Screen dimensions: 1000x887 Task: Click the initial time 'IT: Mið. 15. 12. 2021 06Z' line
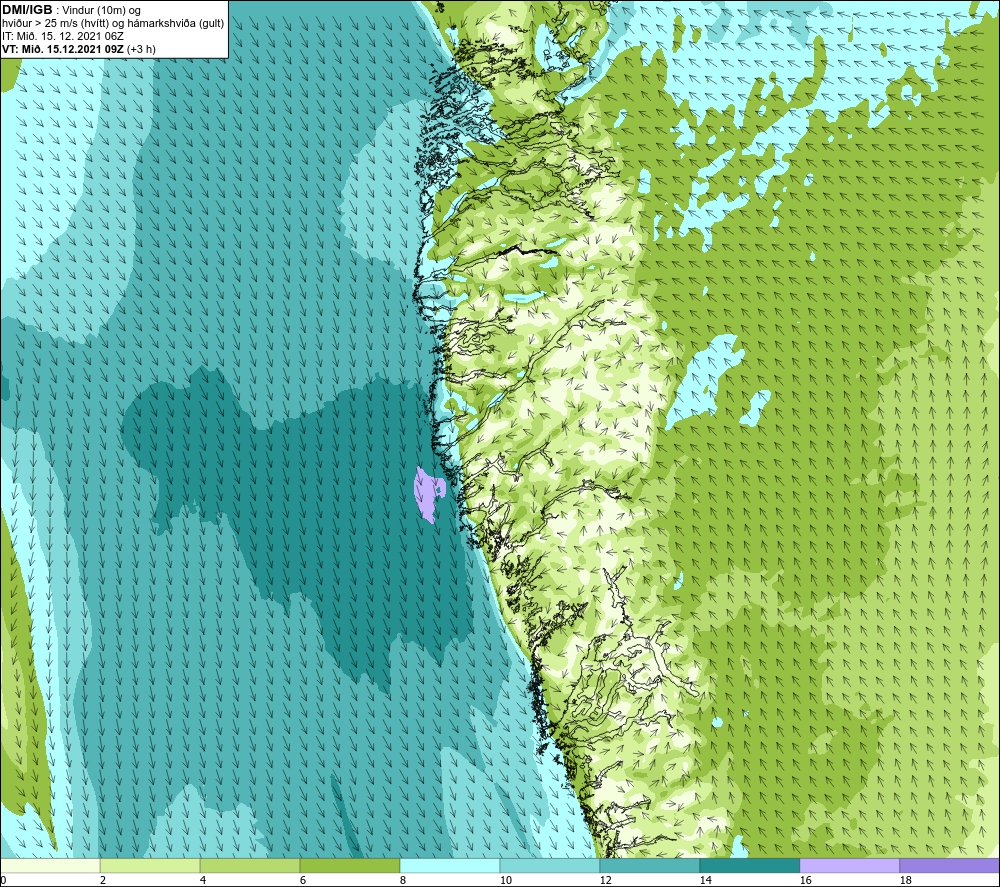tap(62, 36)
